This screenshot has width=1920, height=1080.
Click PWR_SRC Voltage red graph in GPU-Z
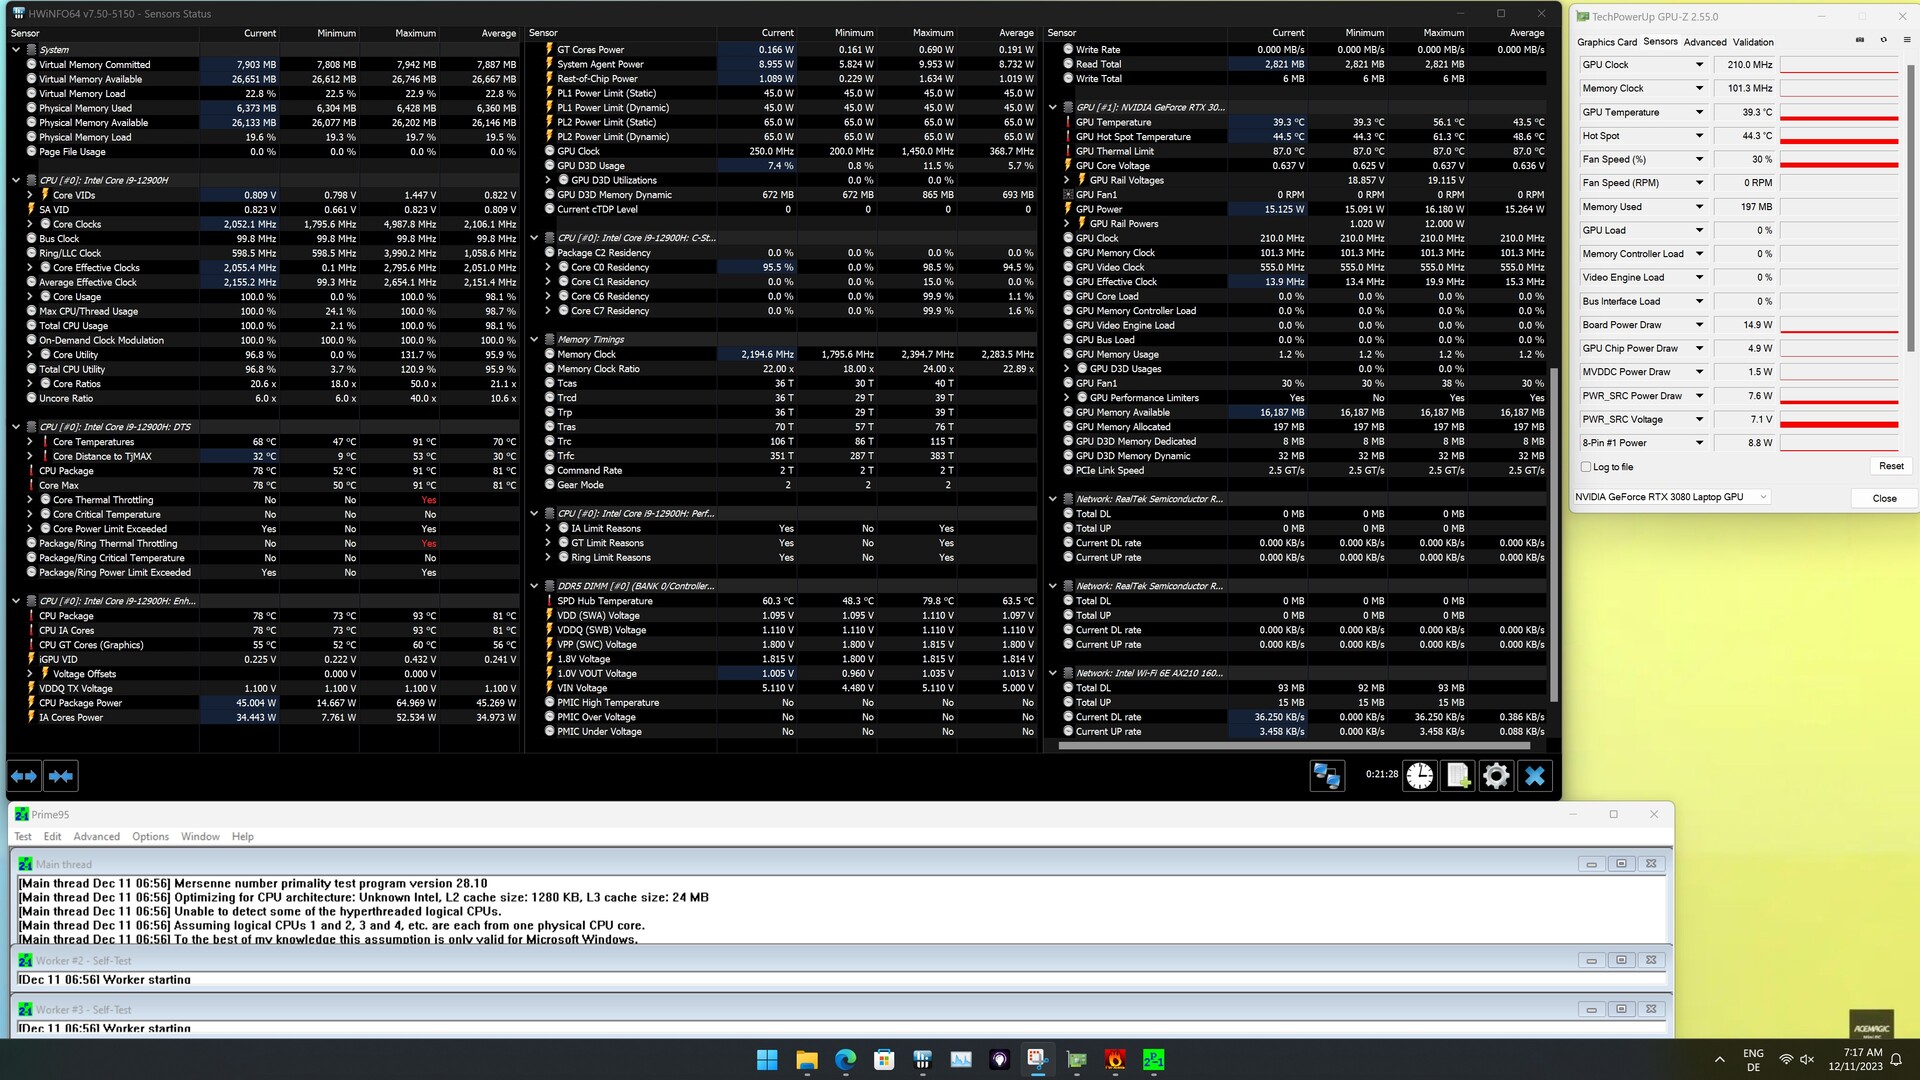pyautogui.click(x=1839, y=420)
